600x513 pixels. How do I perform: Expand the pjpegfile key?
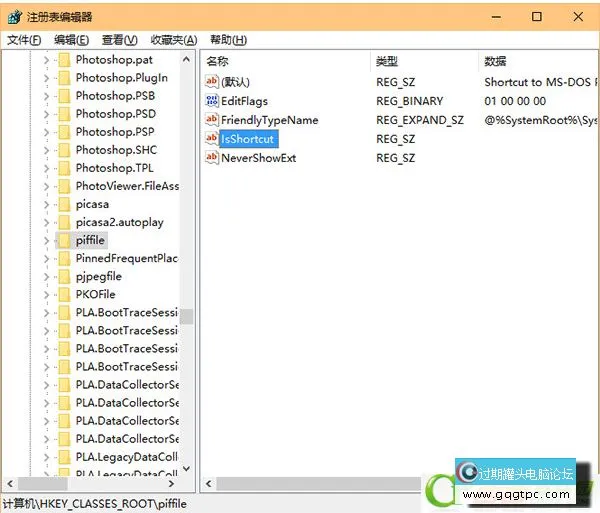pos(46,277)
